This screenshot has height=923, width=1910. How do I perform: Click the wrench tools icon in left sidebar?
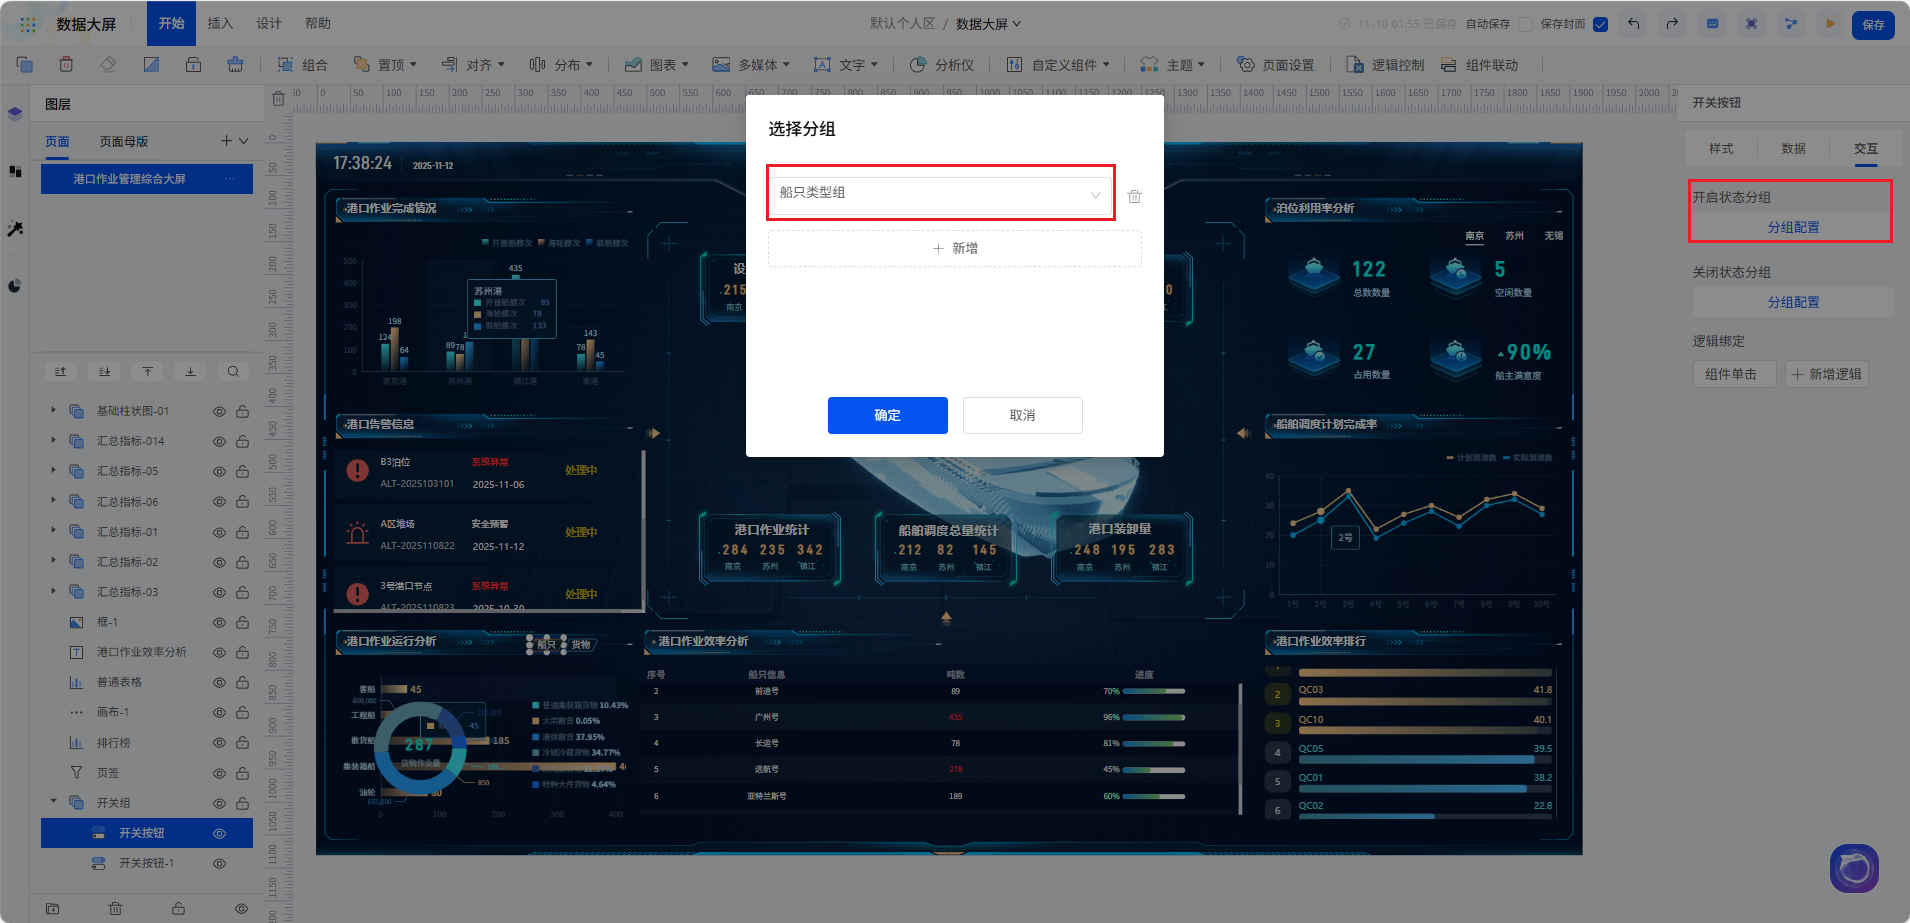coord(15,229)
